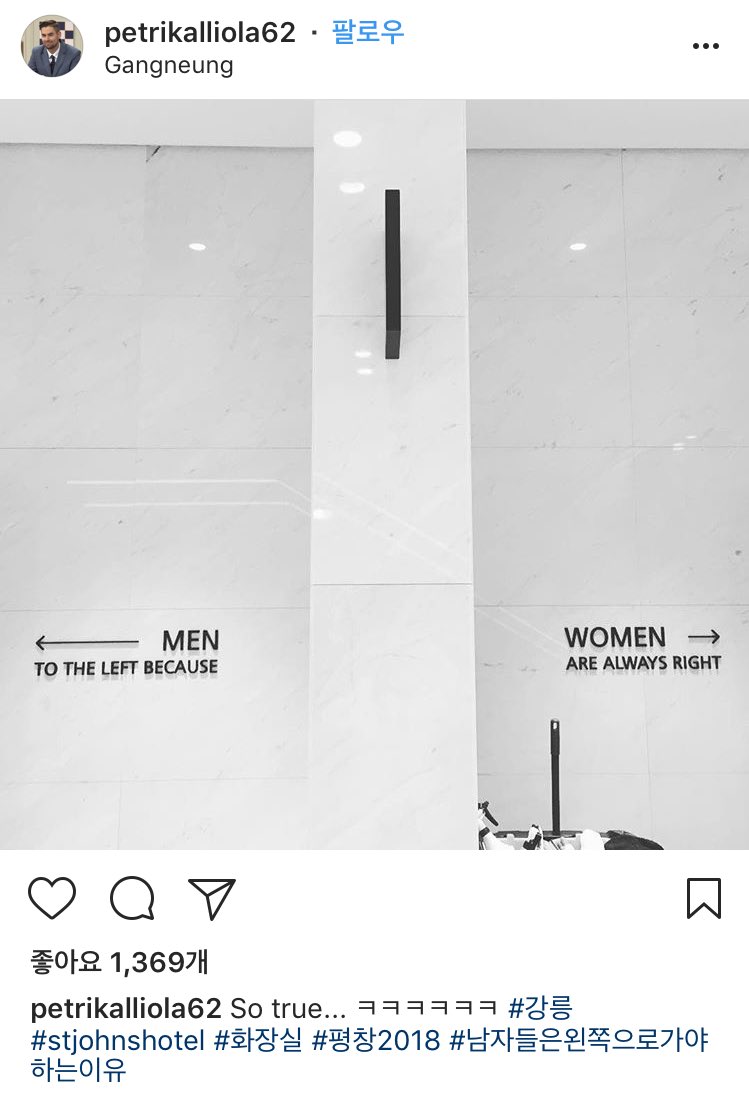
Task: Click the petrikalliola62 username in the header
Action: [200, 33]
